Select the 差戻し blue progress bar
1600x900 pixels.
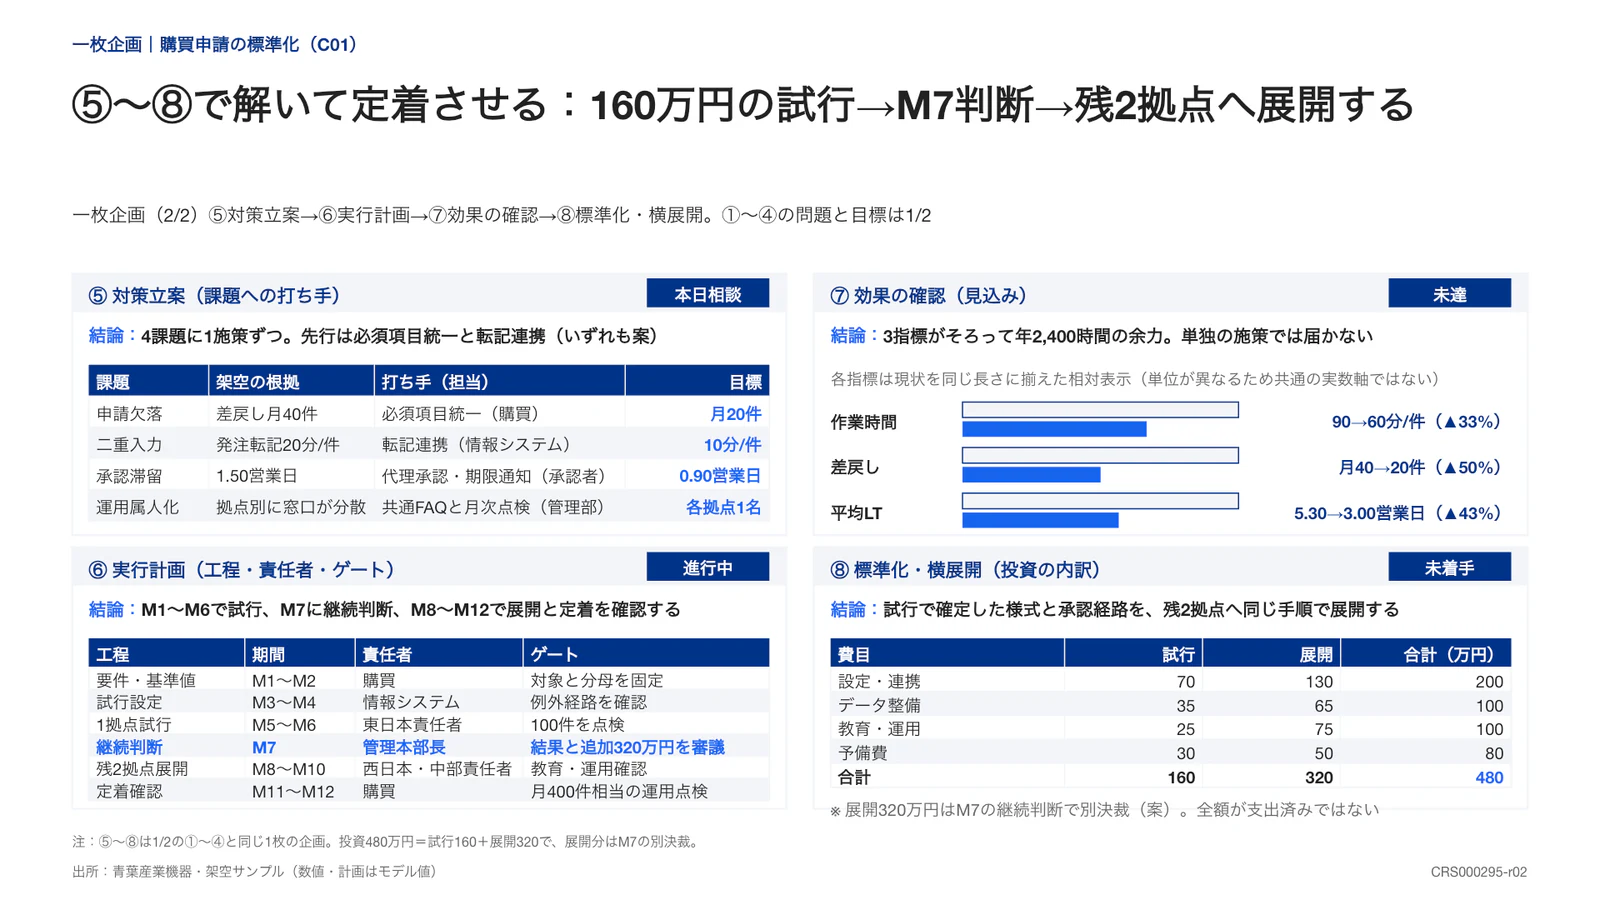[1031, 475]
